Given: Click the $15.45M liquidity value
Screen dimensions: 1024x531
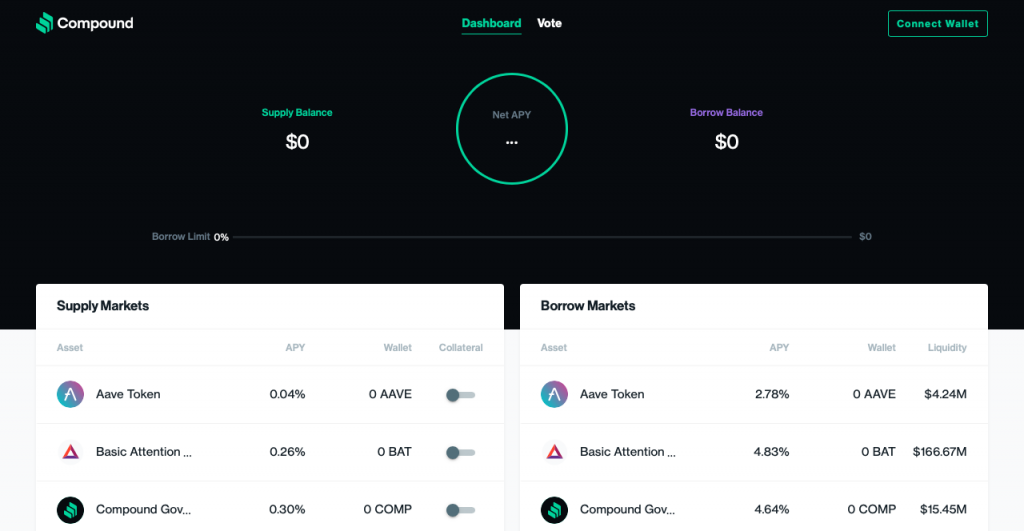Looking at the screenshot, I should (x=943, y=509).
